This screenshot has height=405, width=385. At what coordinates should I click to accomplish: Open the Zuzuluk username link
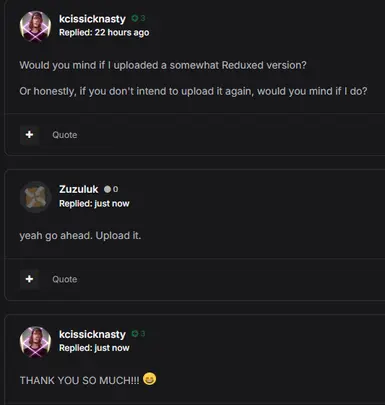[x=79, y=189]
